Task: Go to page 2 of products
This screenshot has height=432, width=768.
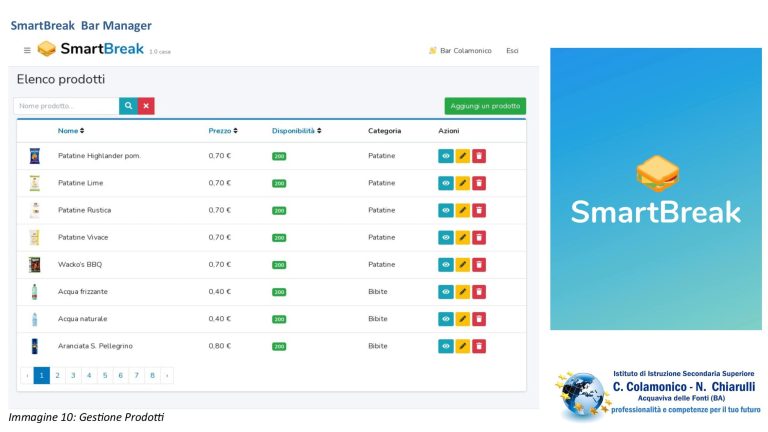Action: pos(57,376)
